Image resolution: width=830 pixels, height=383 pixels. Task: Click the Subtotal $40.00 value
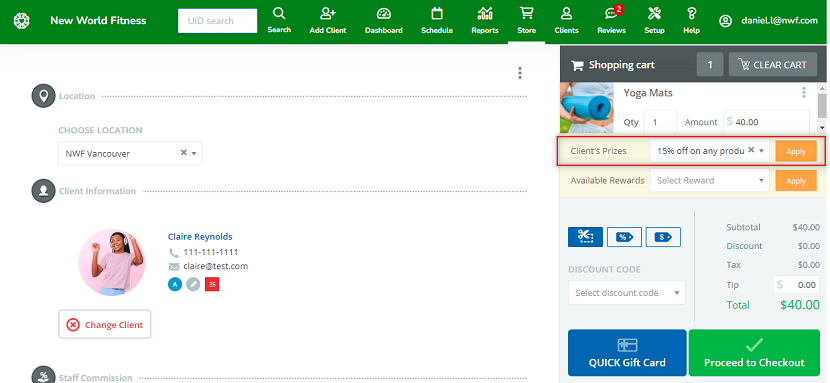point(806,227)
